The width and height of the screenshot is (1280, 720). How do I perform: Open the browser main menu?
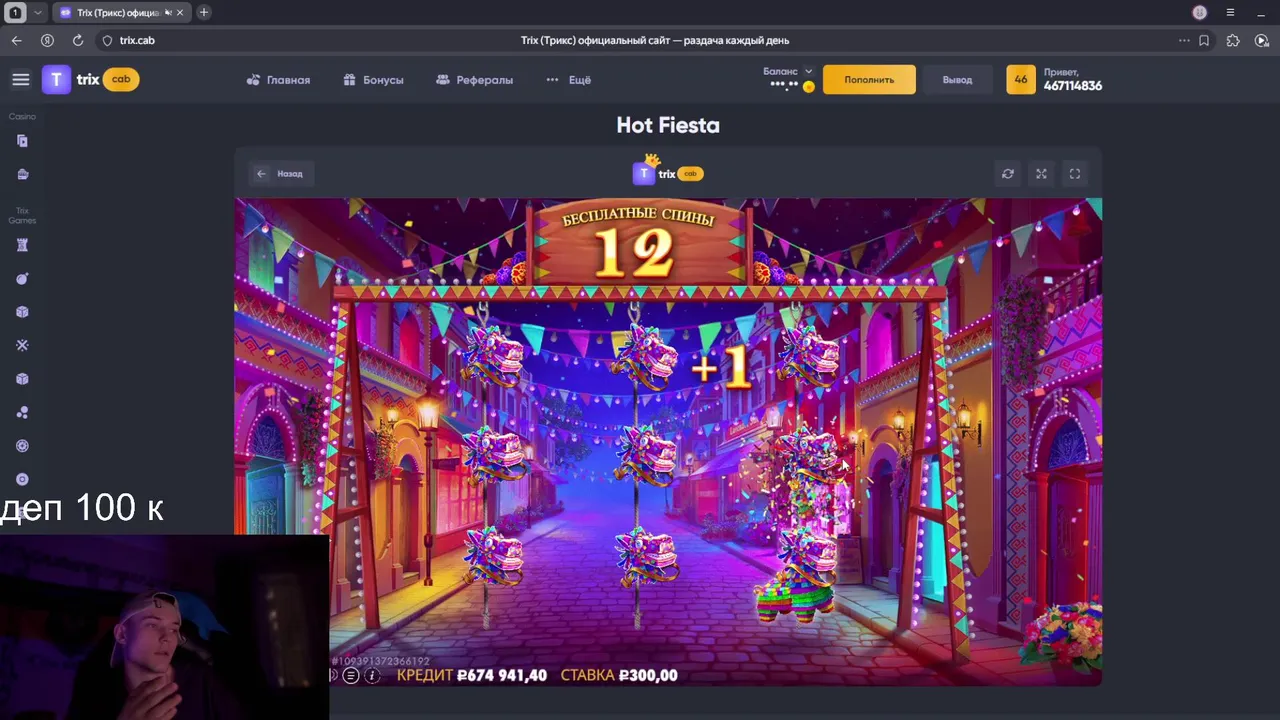pos(1230,13)
